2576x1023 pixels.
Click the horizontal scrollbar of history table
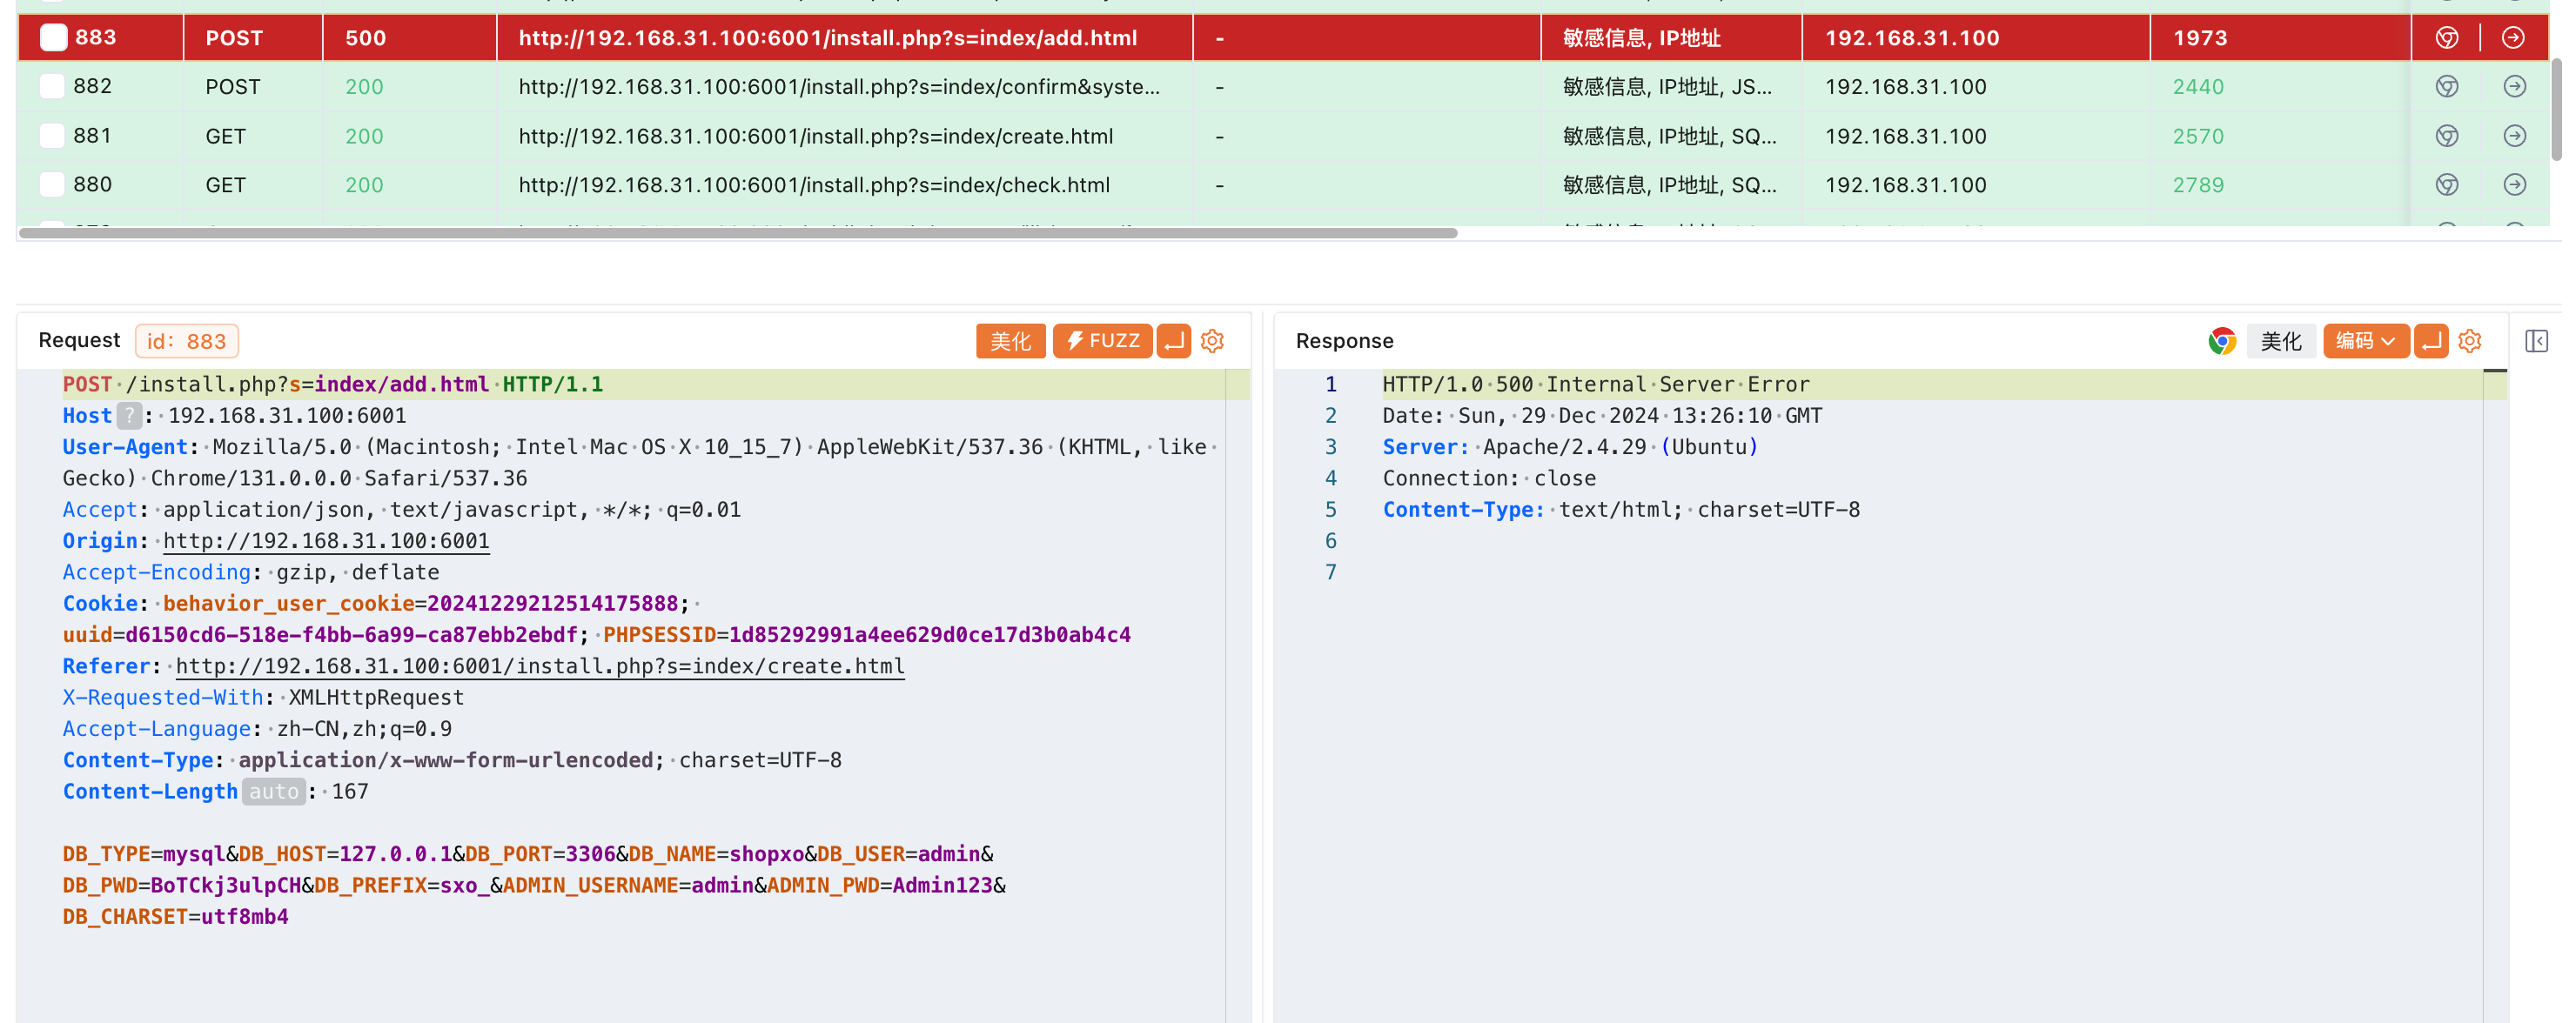click(x=738, y=233)
